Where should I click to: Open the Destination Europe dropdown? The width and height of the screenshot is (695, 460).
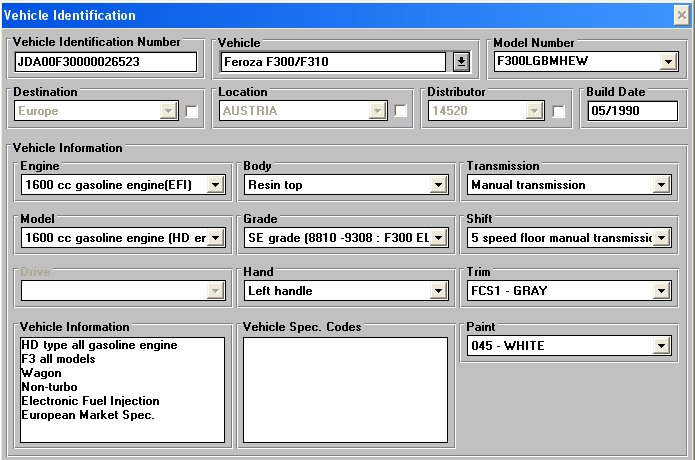[x=168, y=111]
